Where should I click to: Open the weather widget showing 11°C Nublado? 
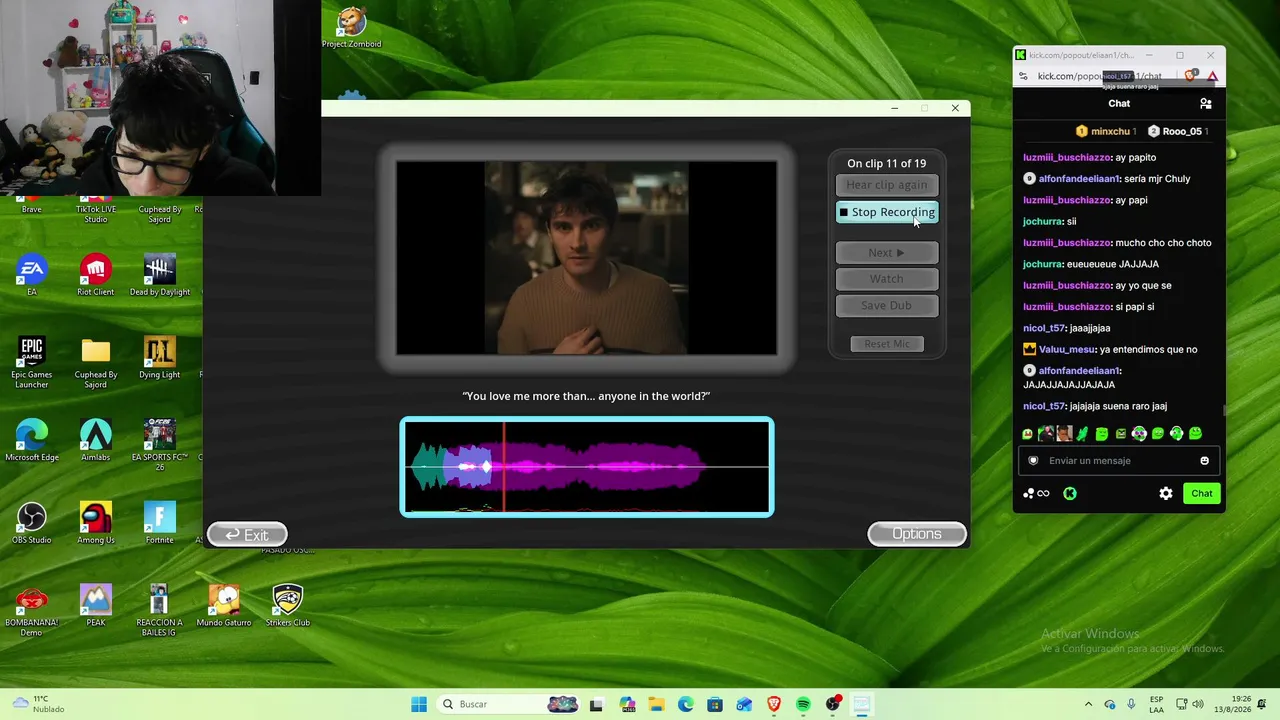click(x=38, y=704)
